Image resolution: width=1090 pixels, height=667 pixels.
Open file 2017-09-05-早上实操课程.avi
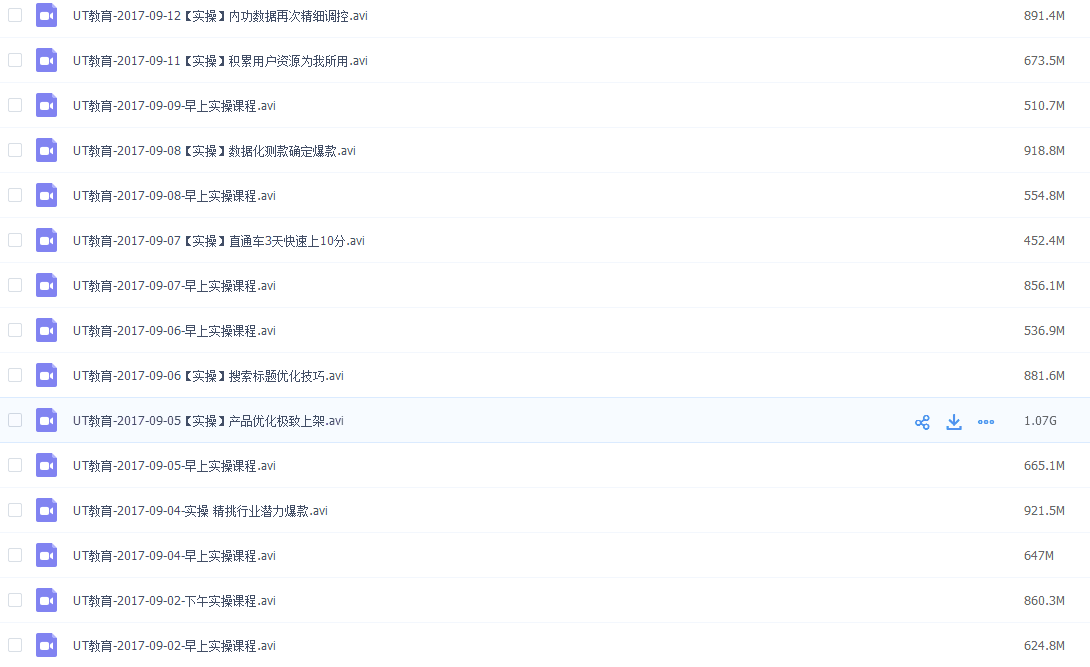[174, 466]
